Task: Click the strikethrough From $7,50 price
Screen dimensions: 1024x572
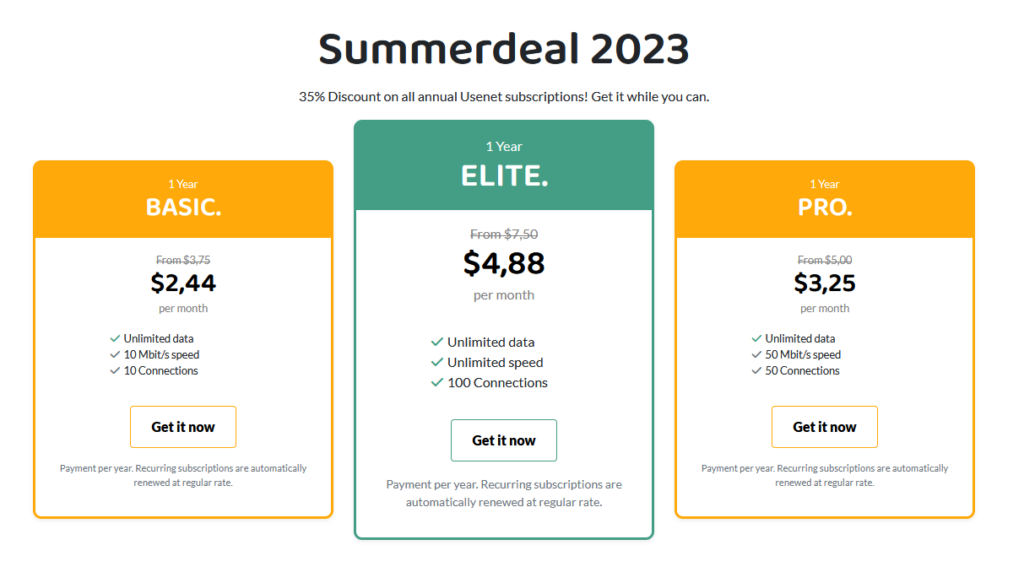Action: 504,234
